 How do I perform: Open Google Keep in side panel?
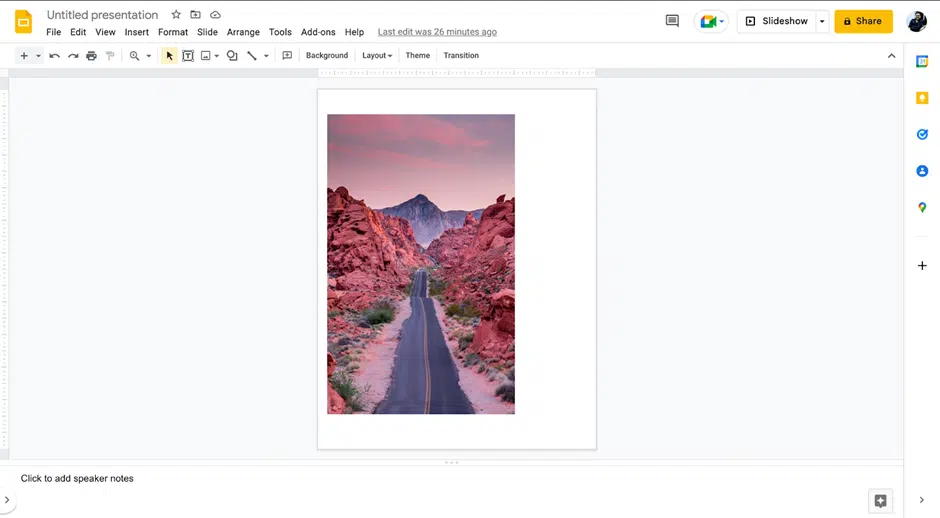tap(922, 98)
